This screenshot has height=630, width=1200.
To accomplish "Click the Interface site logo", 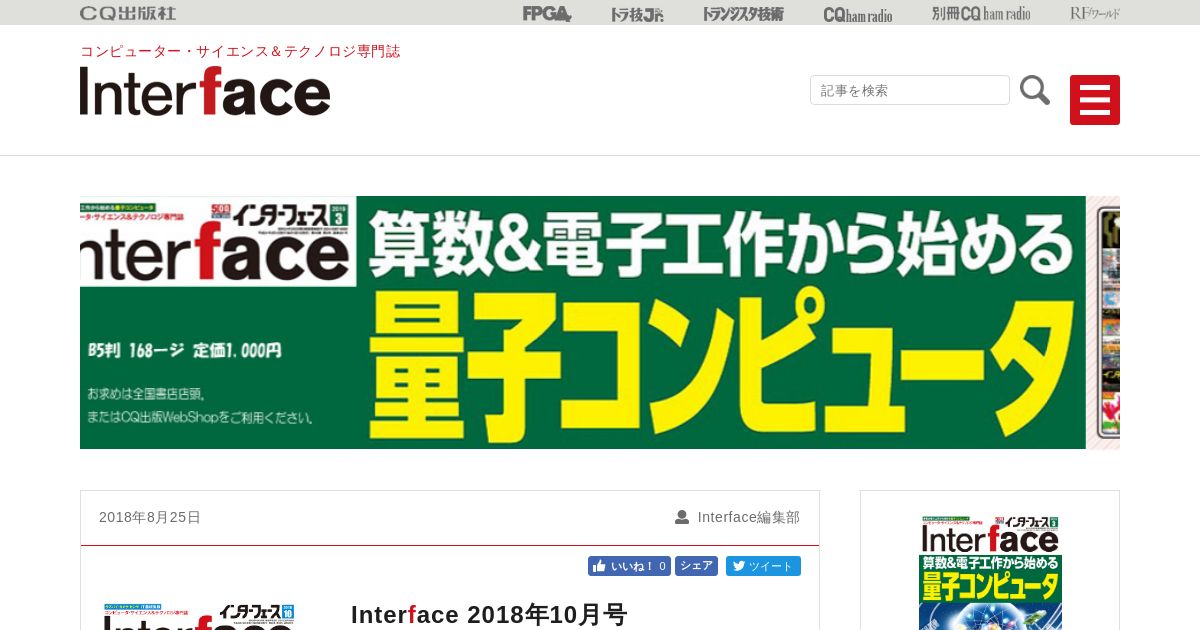I will pos(205,91).
